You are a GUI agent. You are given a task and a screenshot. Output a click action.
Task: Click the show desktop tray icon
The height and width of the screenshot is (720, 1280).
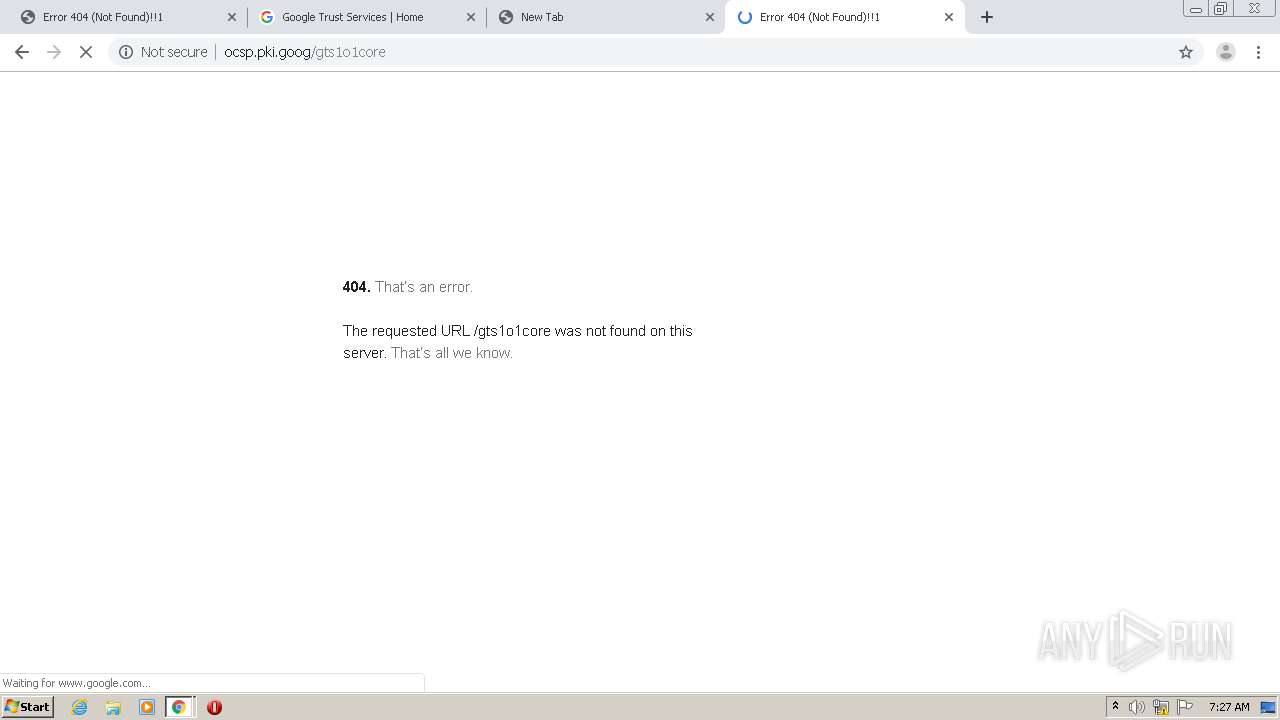1268,707
